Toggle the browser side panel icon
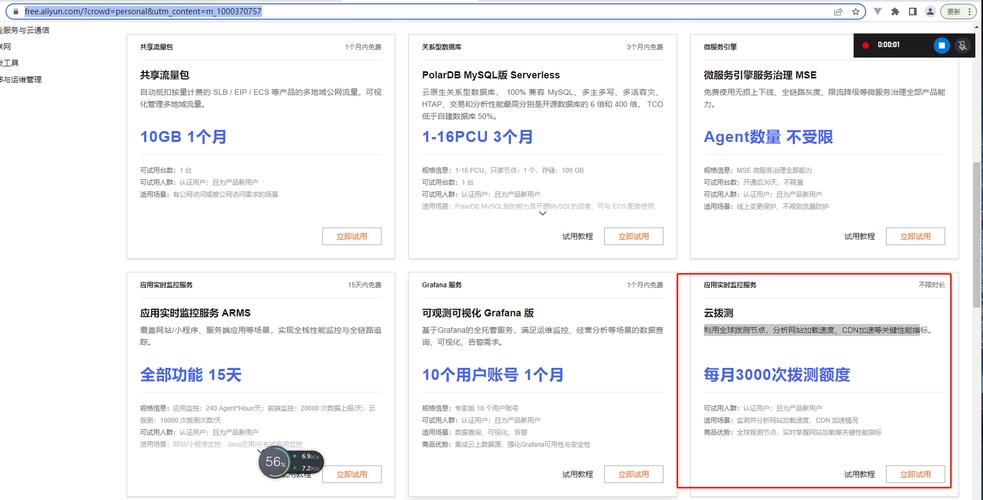 pos(913,11)
